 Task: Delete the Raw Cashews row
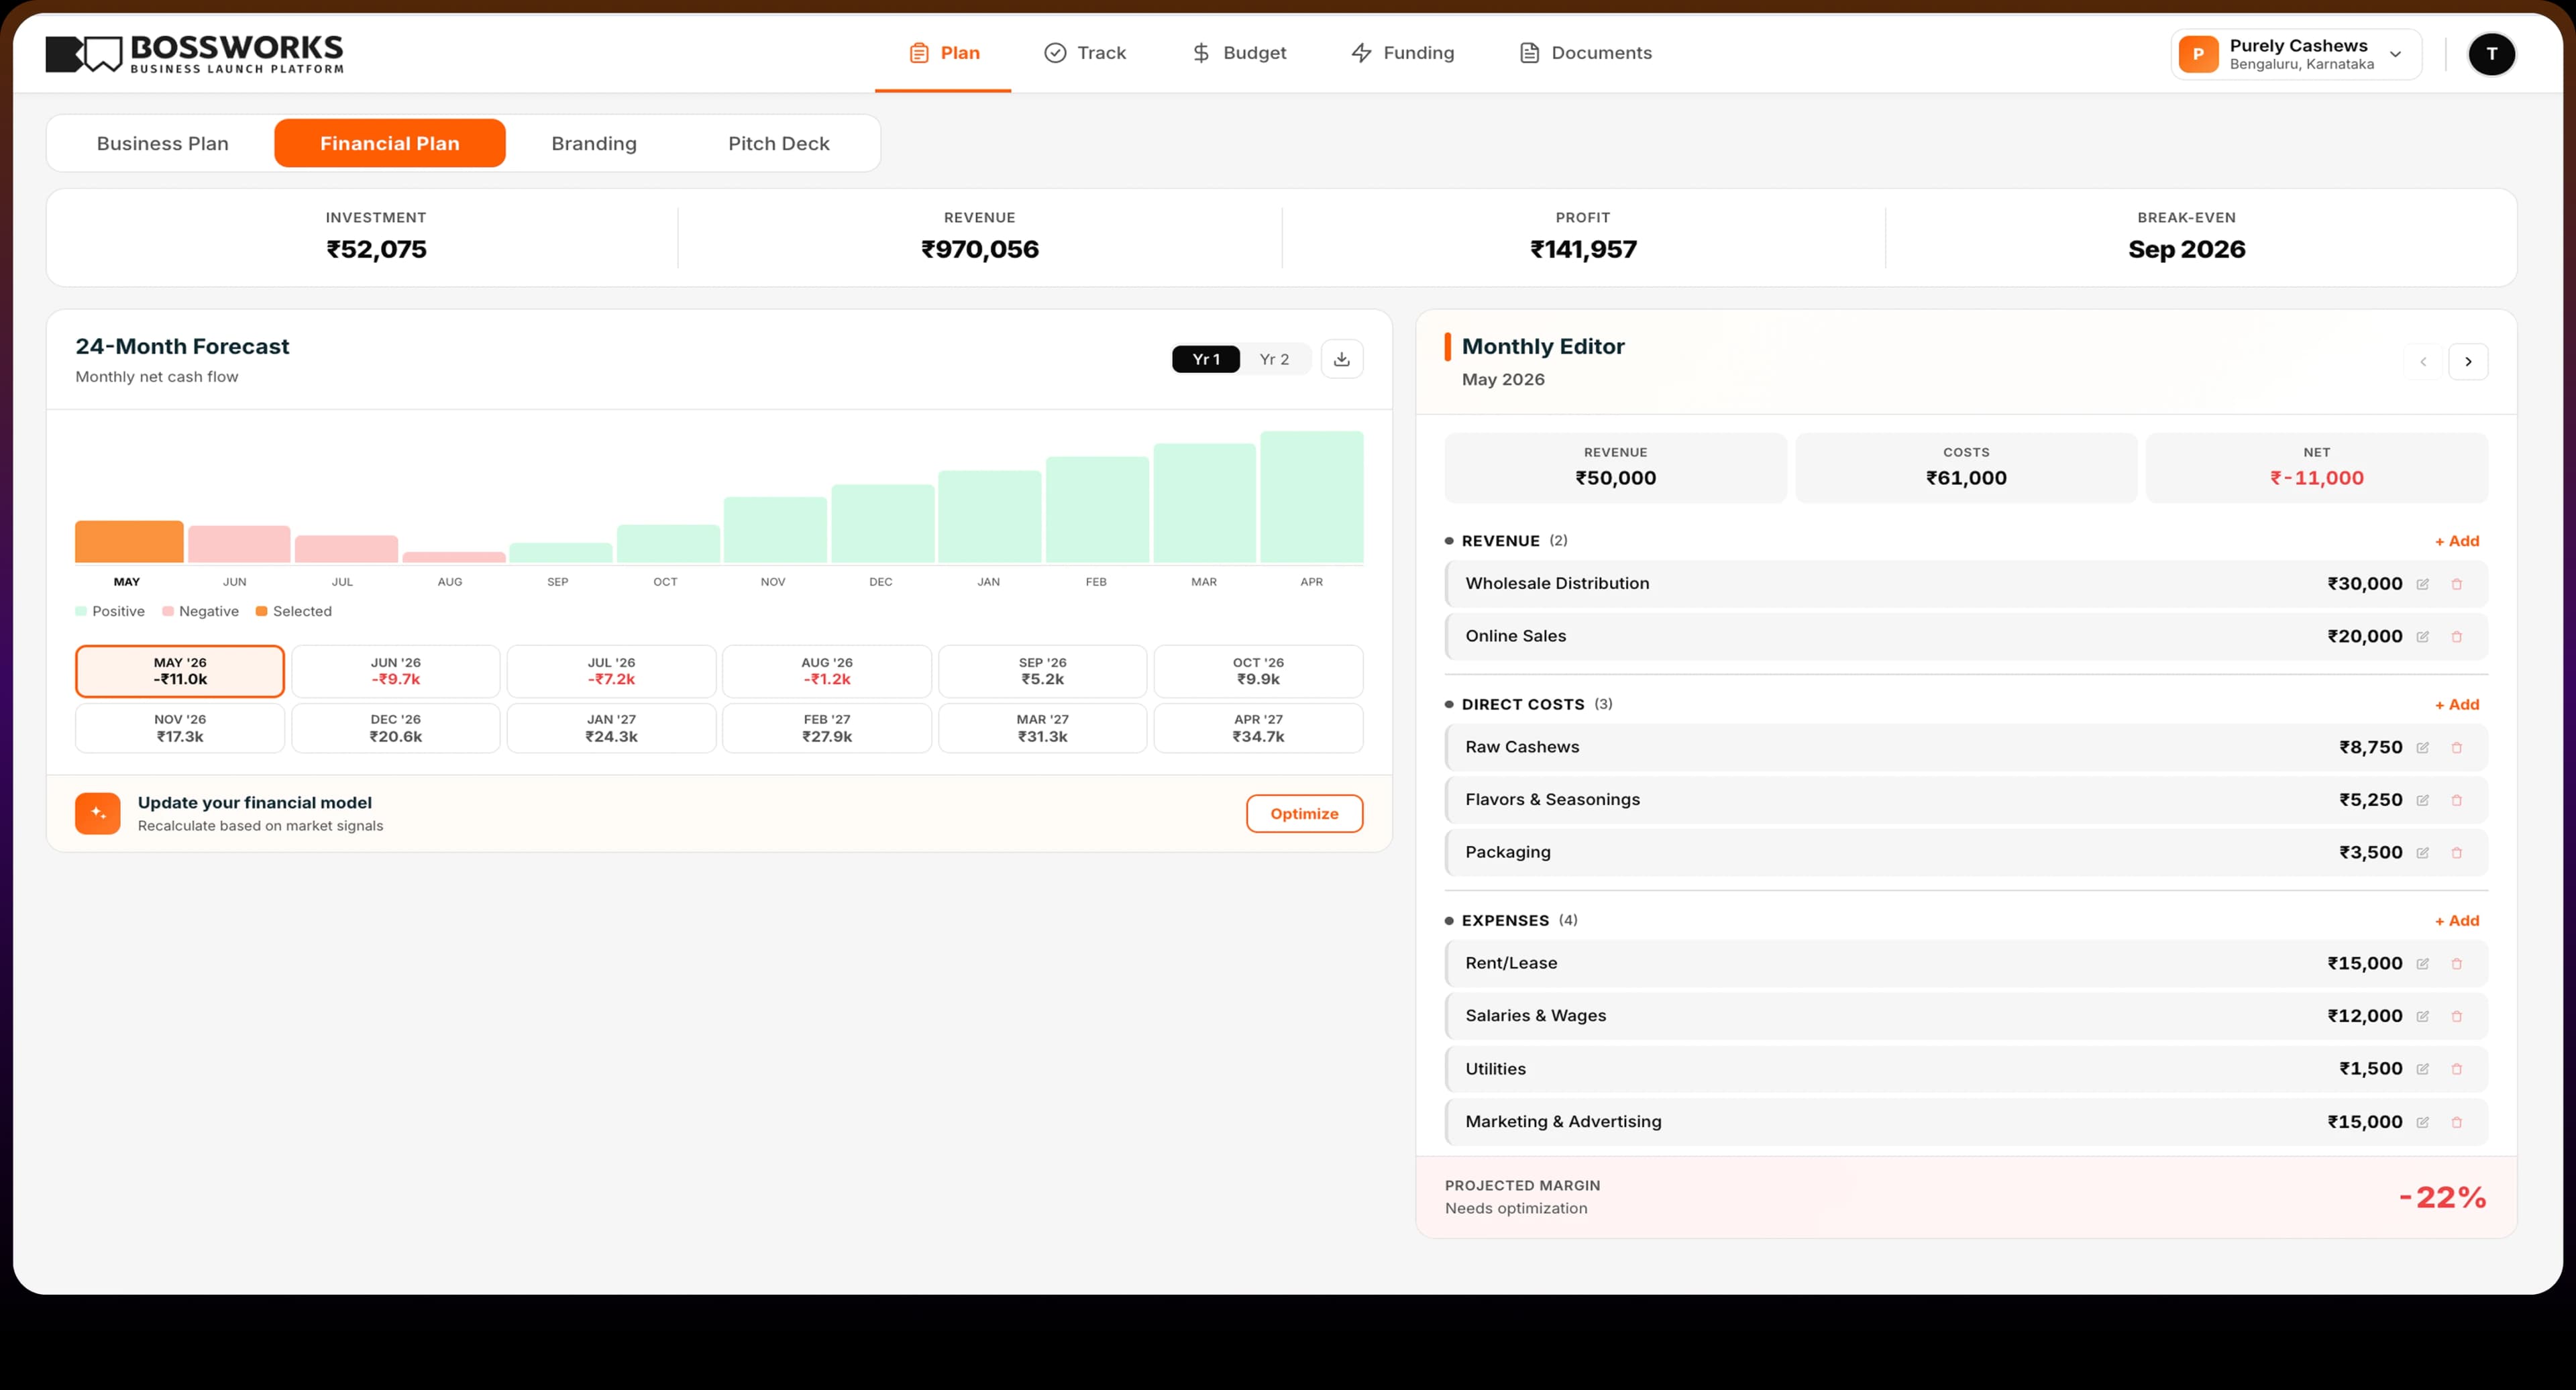click(x=2456, y=748)
